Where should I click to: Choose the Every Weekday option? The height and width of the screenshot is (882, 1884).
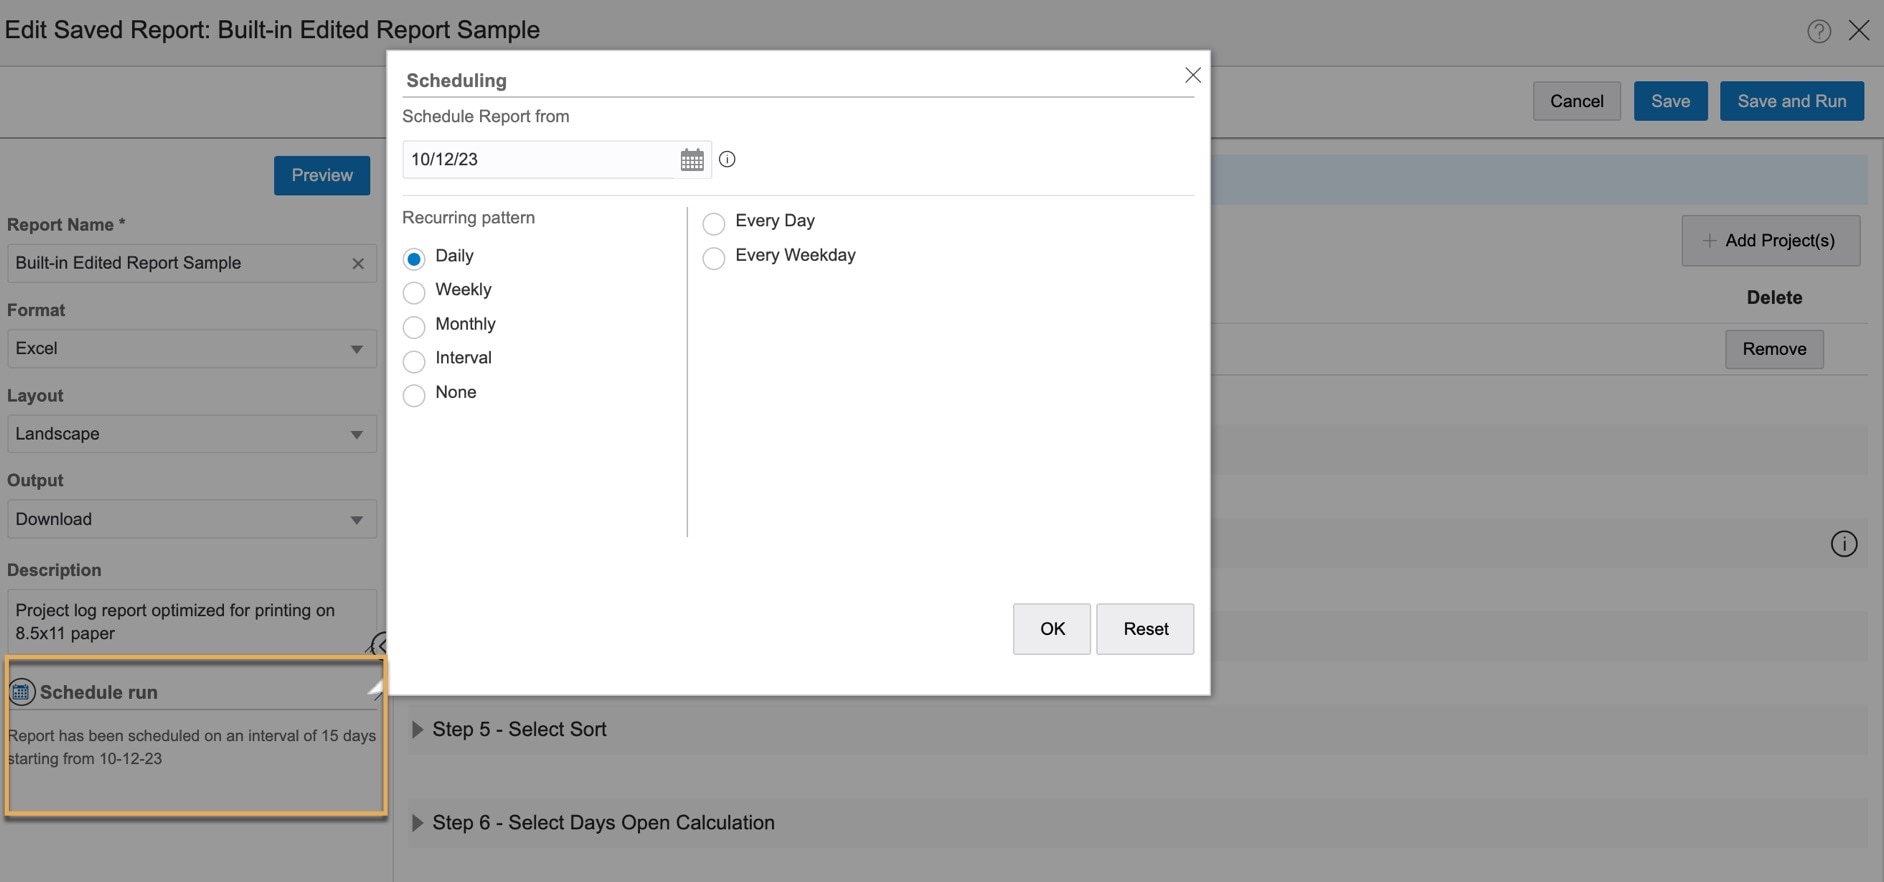point(713,257)
